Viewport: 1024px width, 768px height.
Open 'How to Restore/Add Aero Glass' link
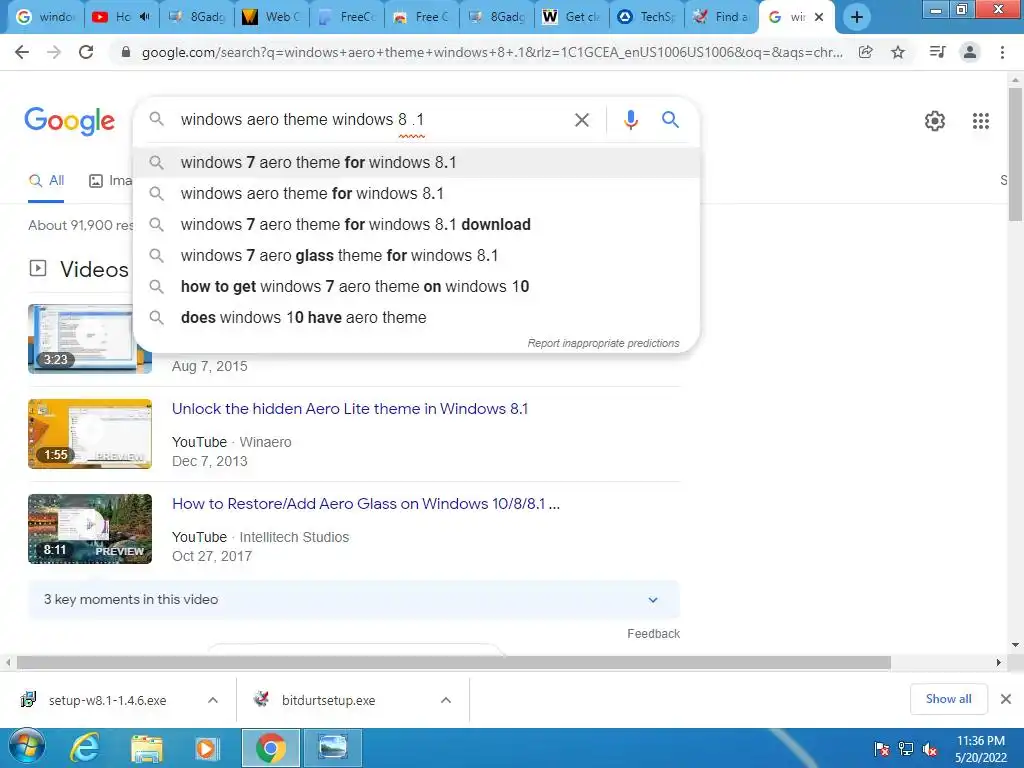click(x=366, y=504)
